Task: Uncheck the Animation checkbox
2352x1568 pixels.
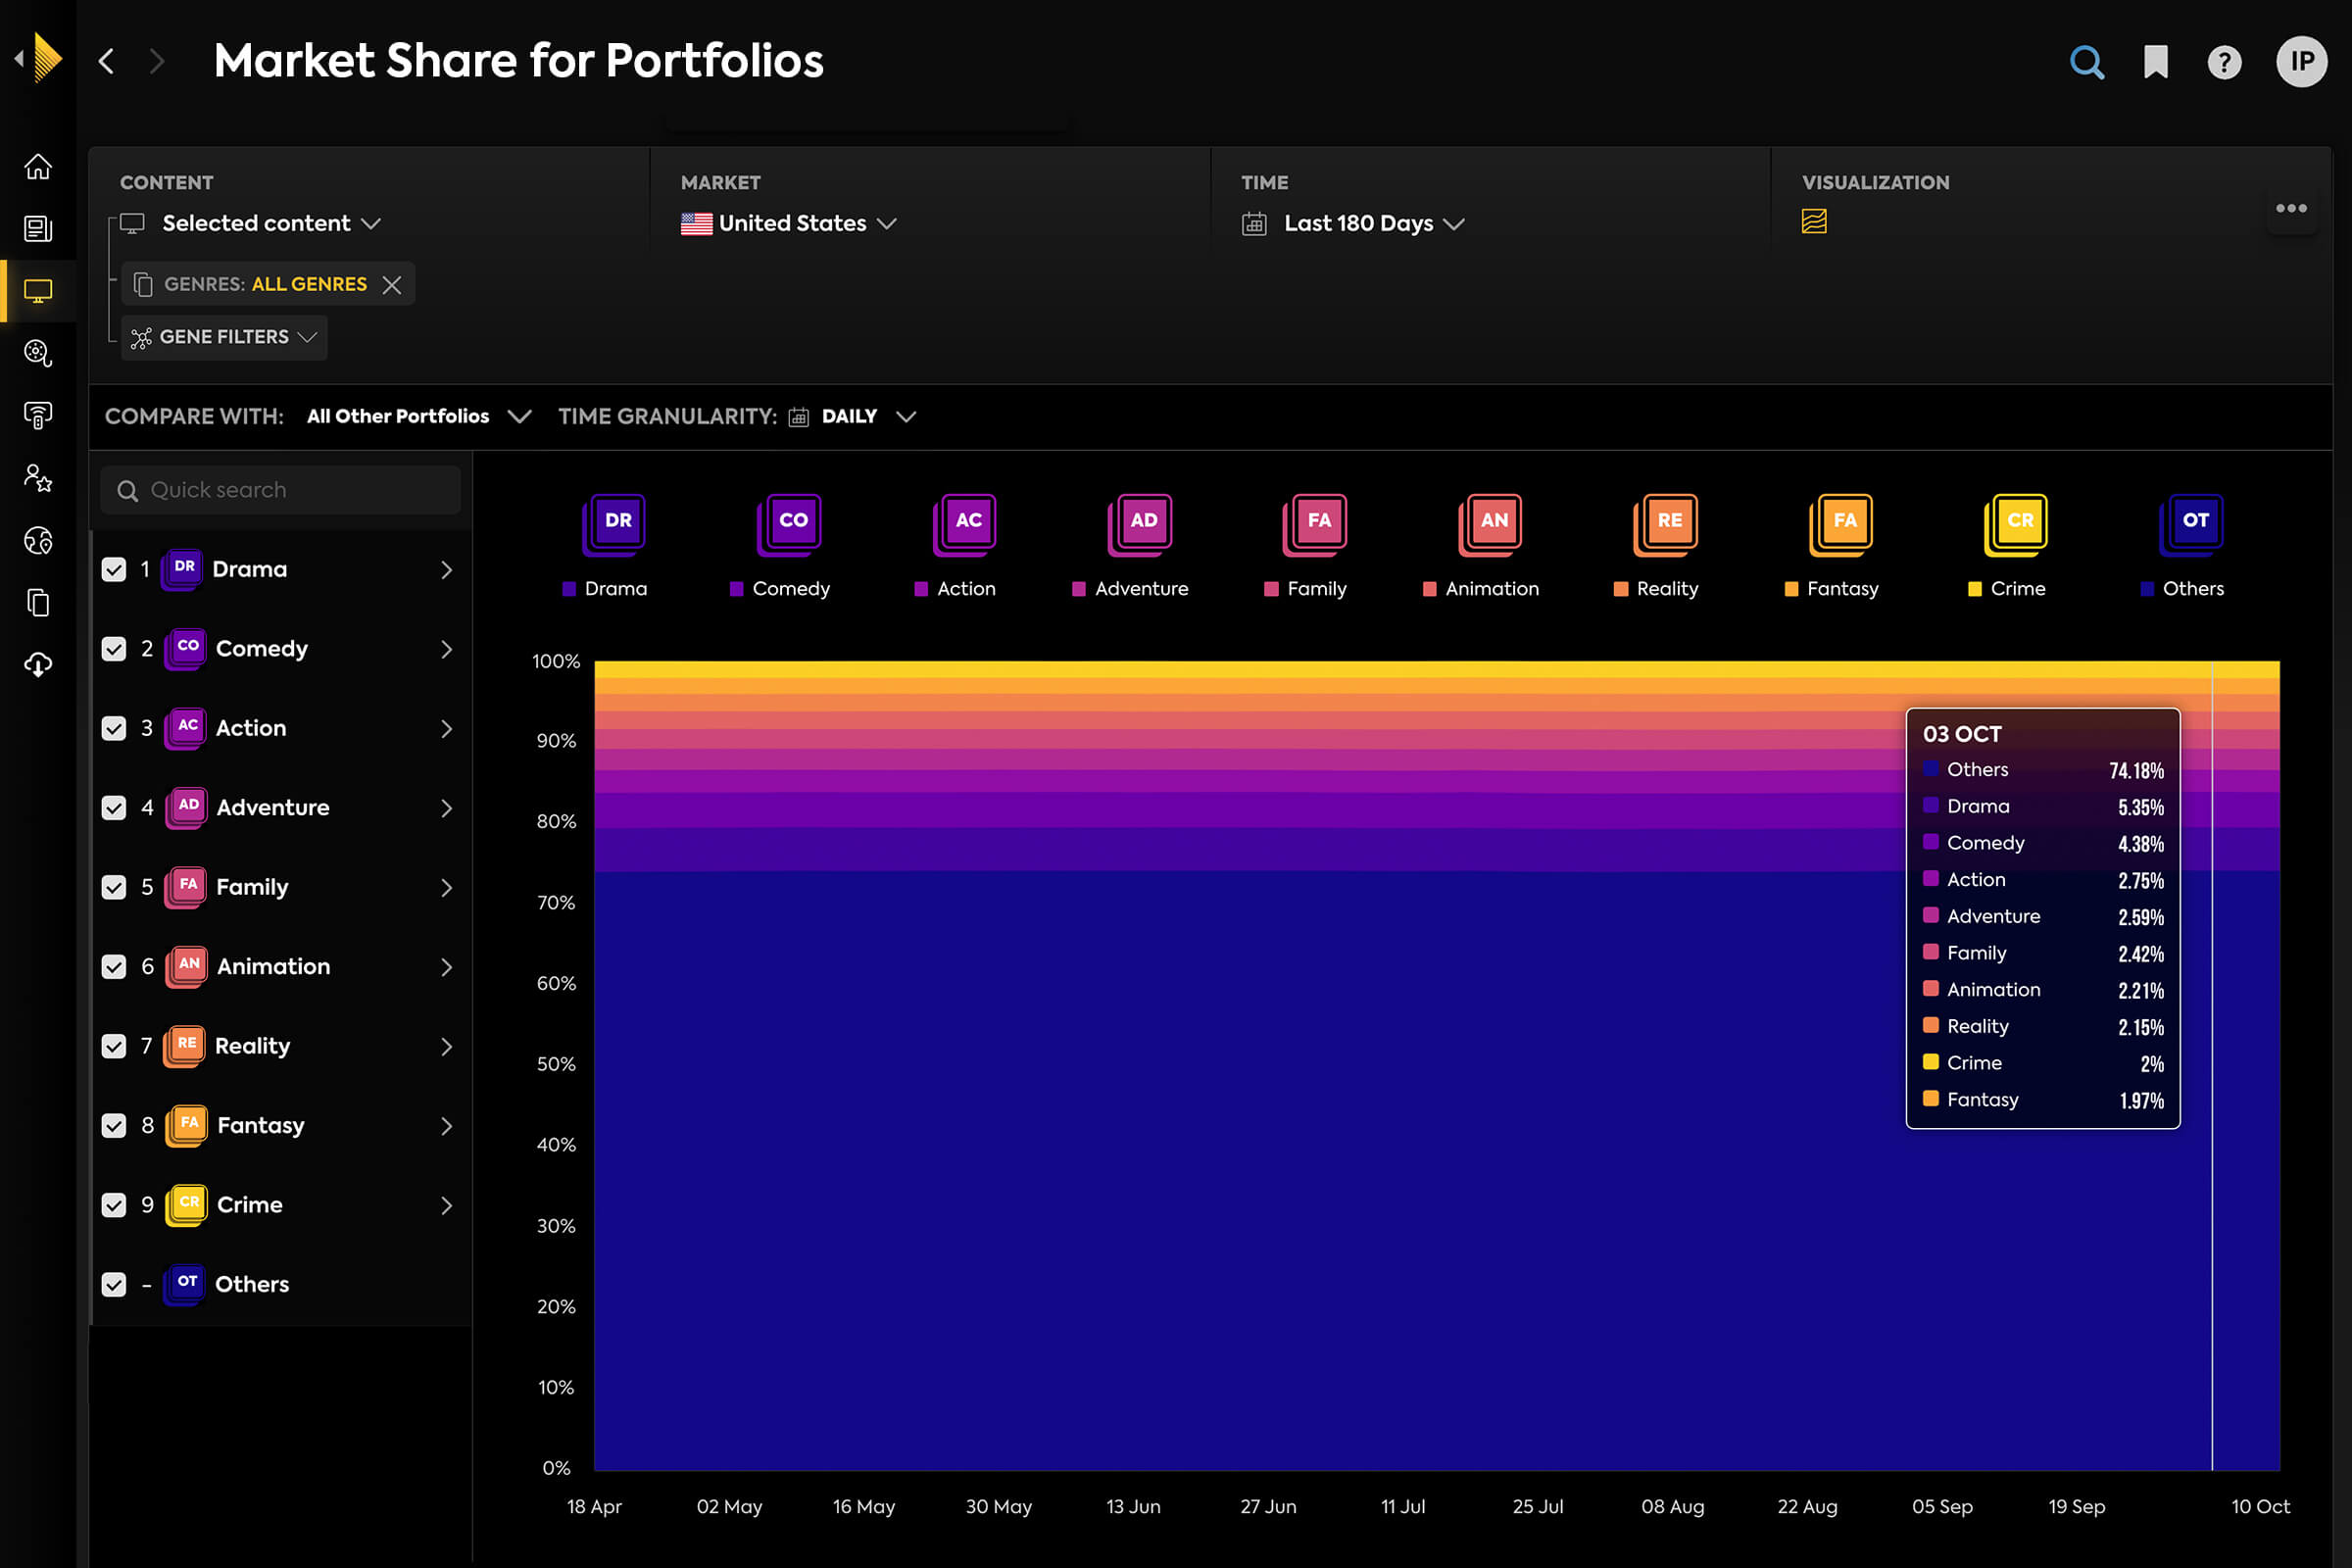Action: 114,966
